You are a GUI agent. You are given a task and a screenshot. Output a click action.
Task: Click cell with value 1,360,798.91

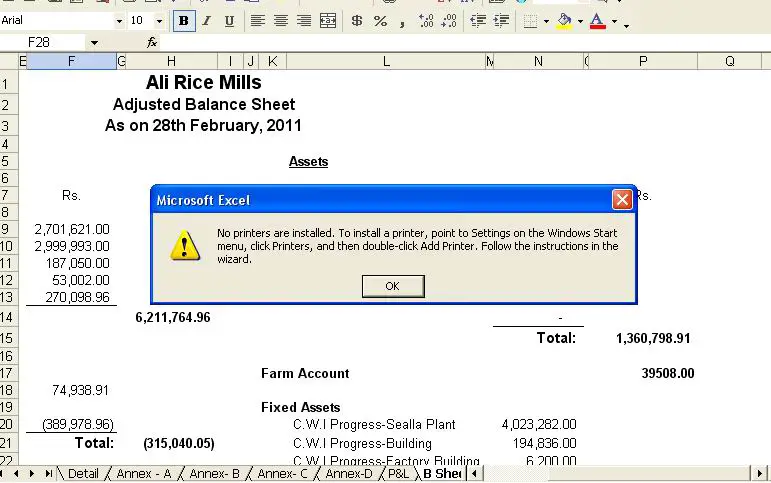point(653,338)
